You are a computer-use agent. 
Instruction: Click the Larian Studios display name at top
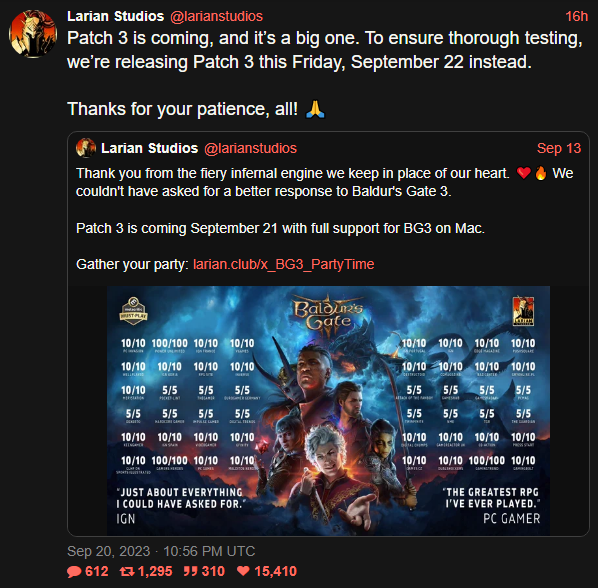pos(116,16)
